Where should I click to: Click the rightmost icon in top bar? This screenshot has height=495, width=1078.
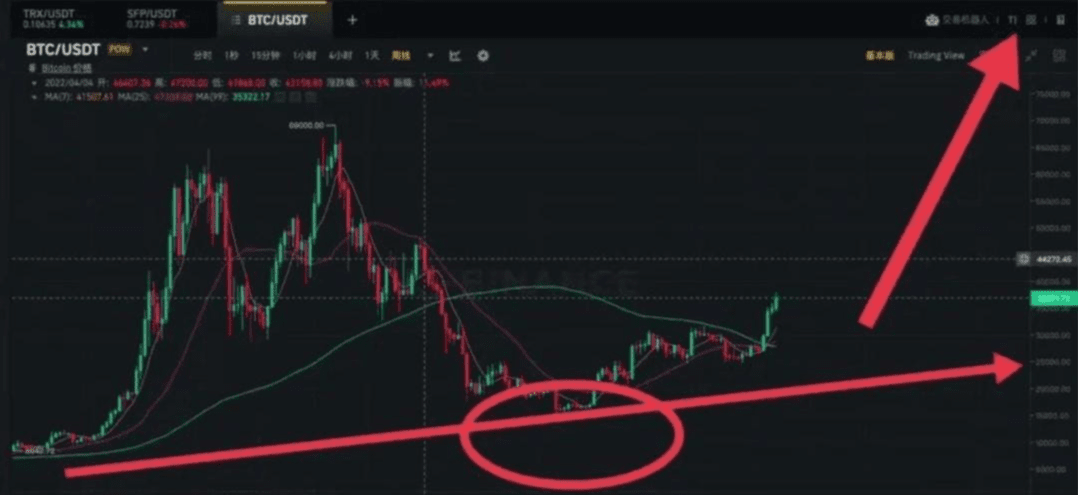point(1060,20)
